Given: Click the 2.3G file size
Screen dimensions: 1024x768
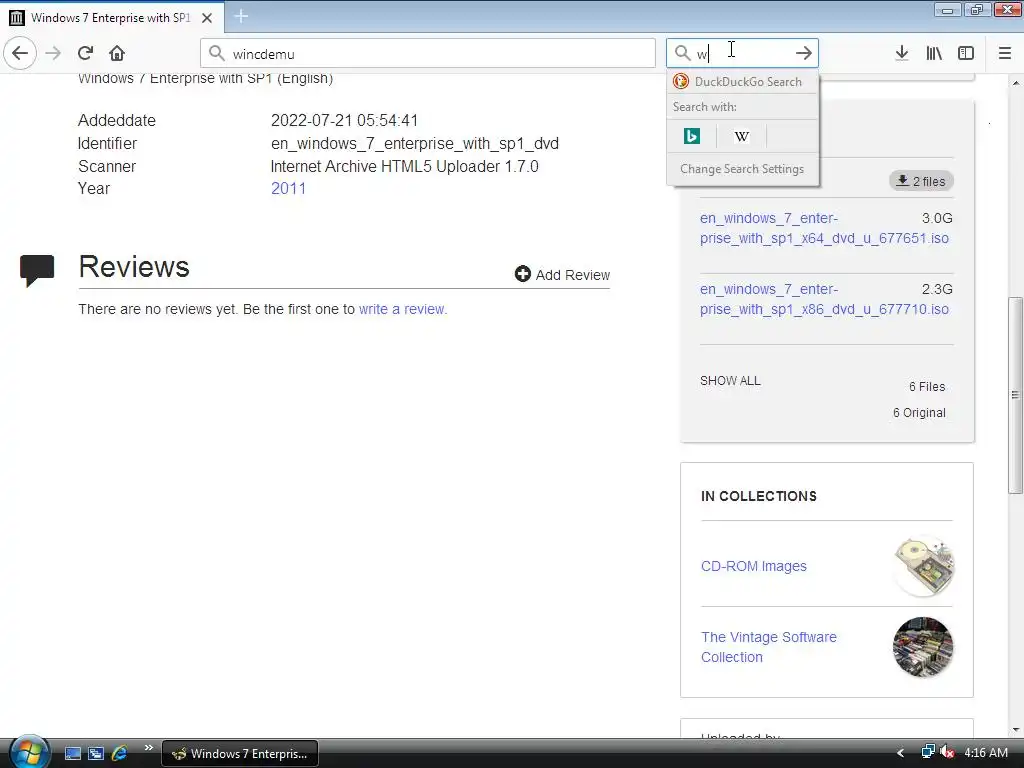Looking at the screenshot, I should click(937, 289).
